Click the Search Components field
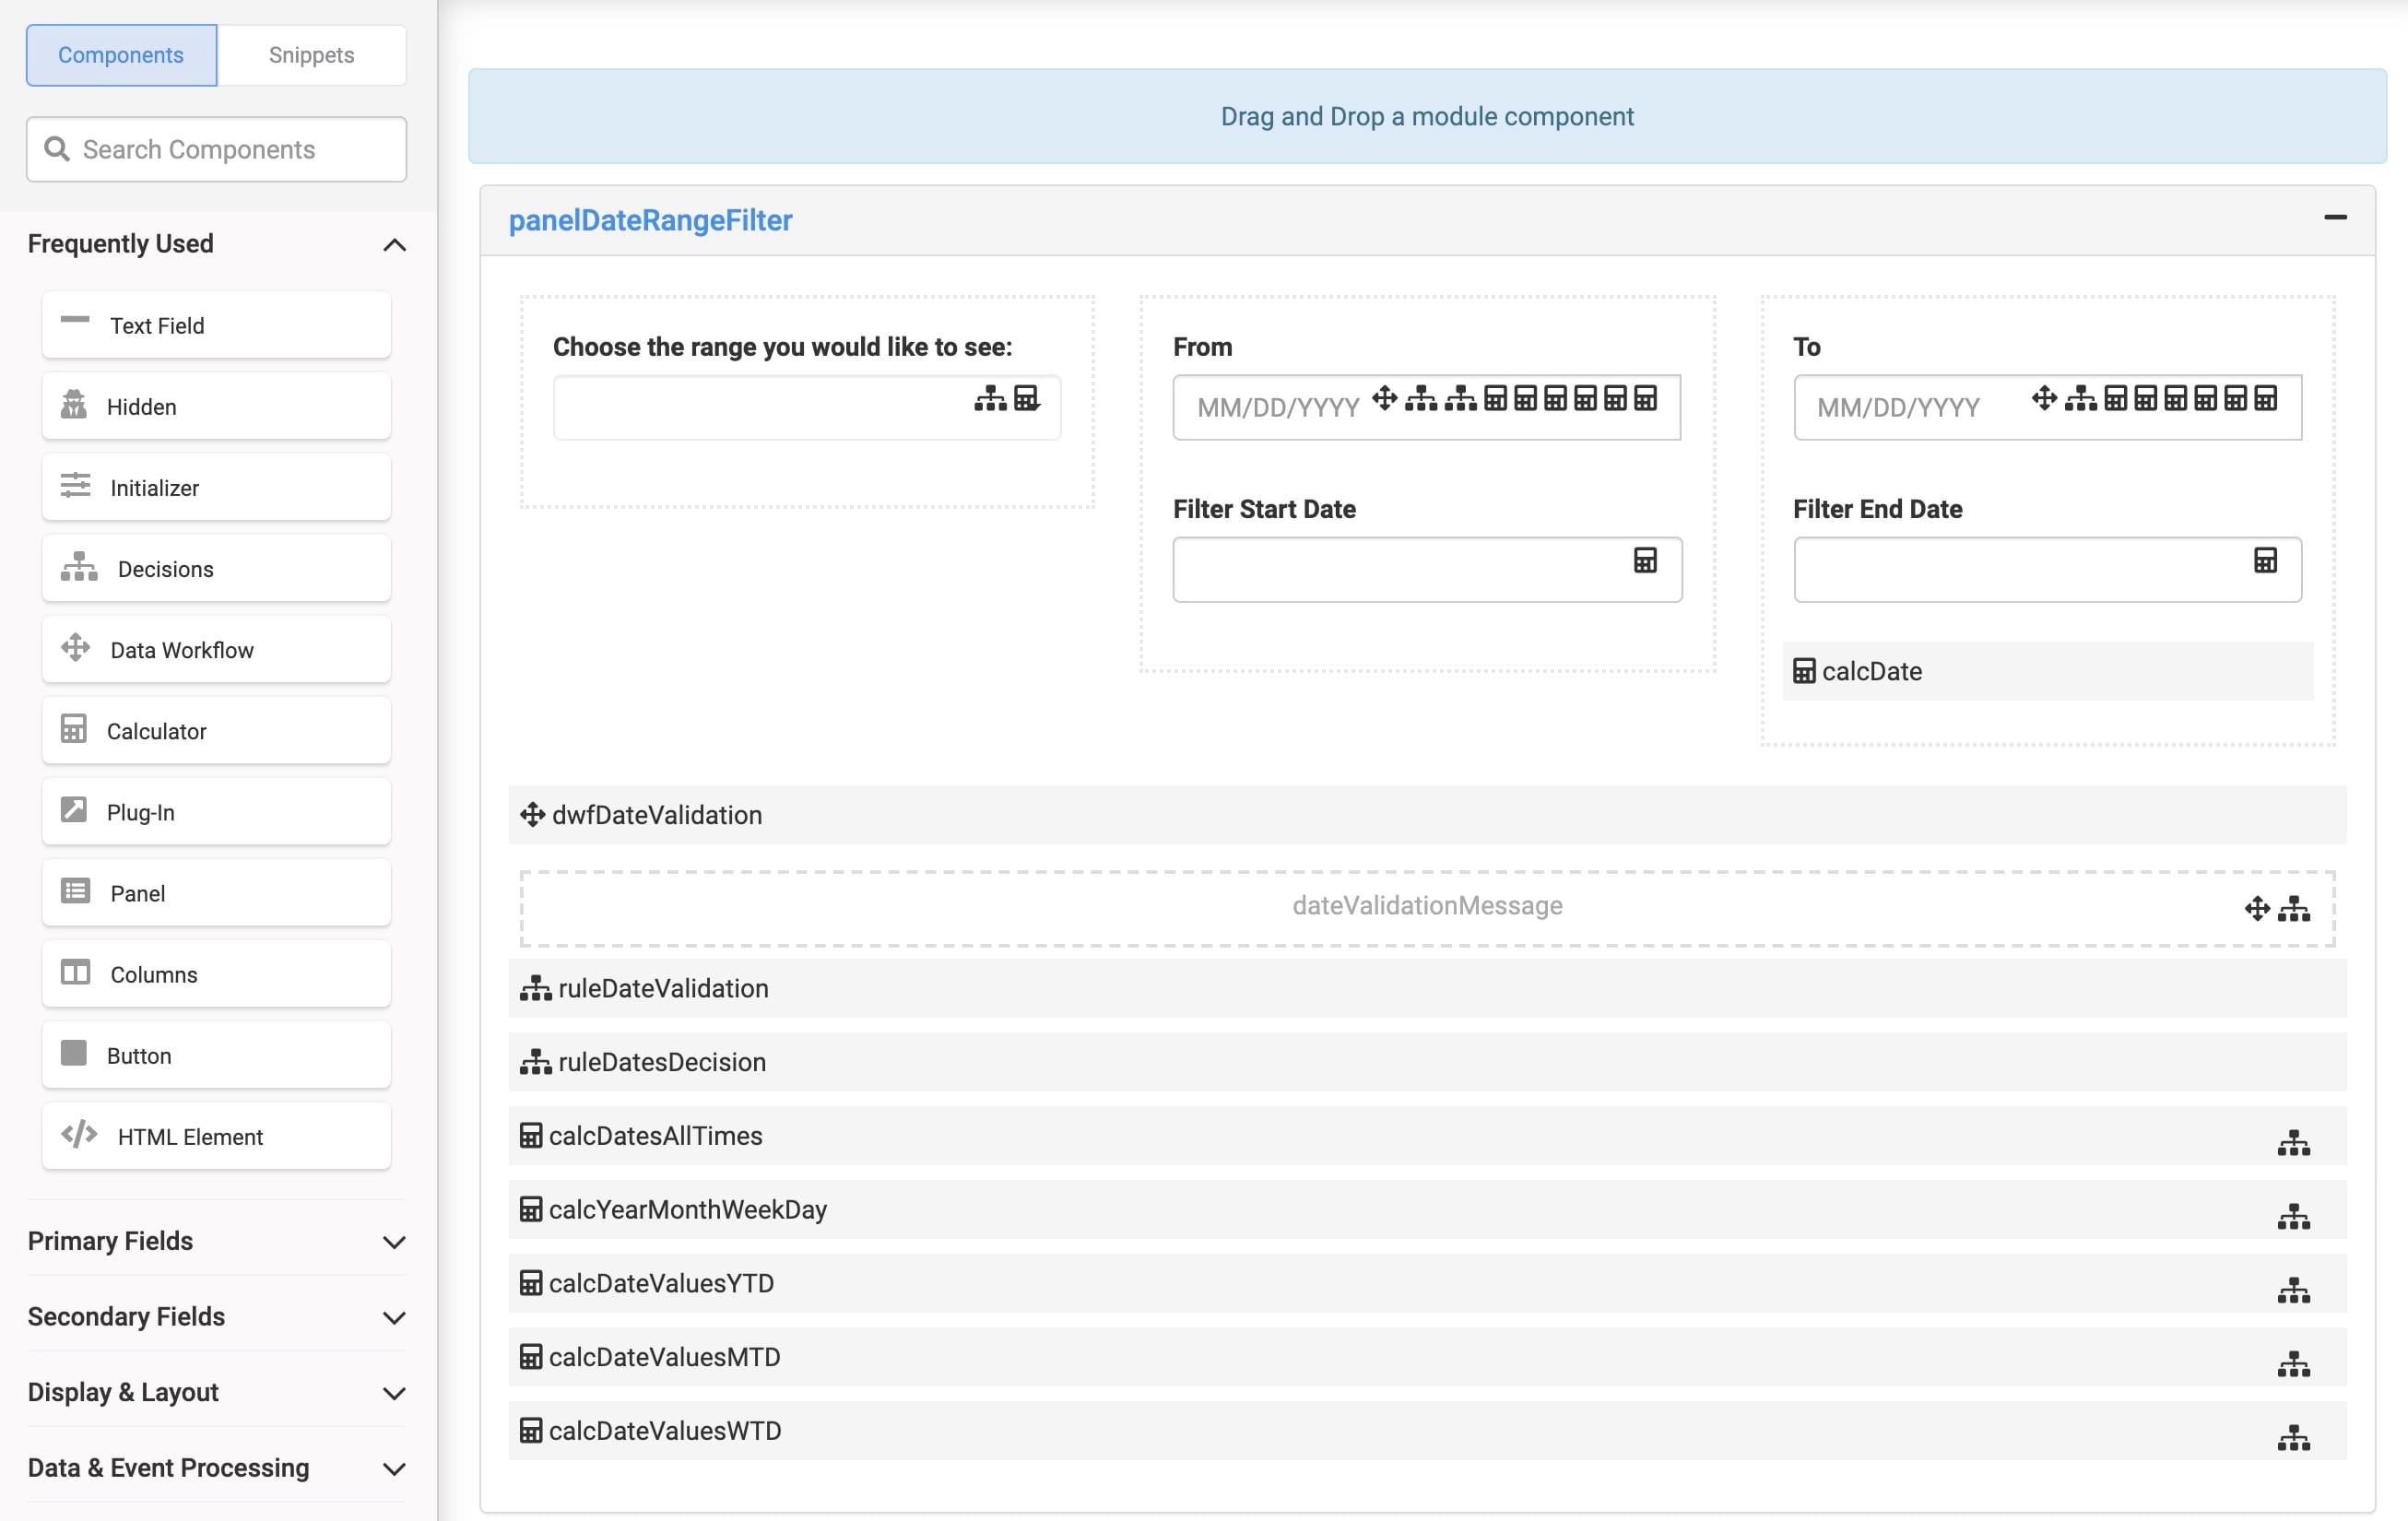 (x=216, y=149)
